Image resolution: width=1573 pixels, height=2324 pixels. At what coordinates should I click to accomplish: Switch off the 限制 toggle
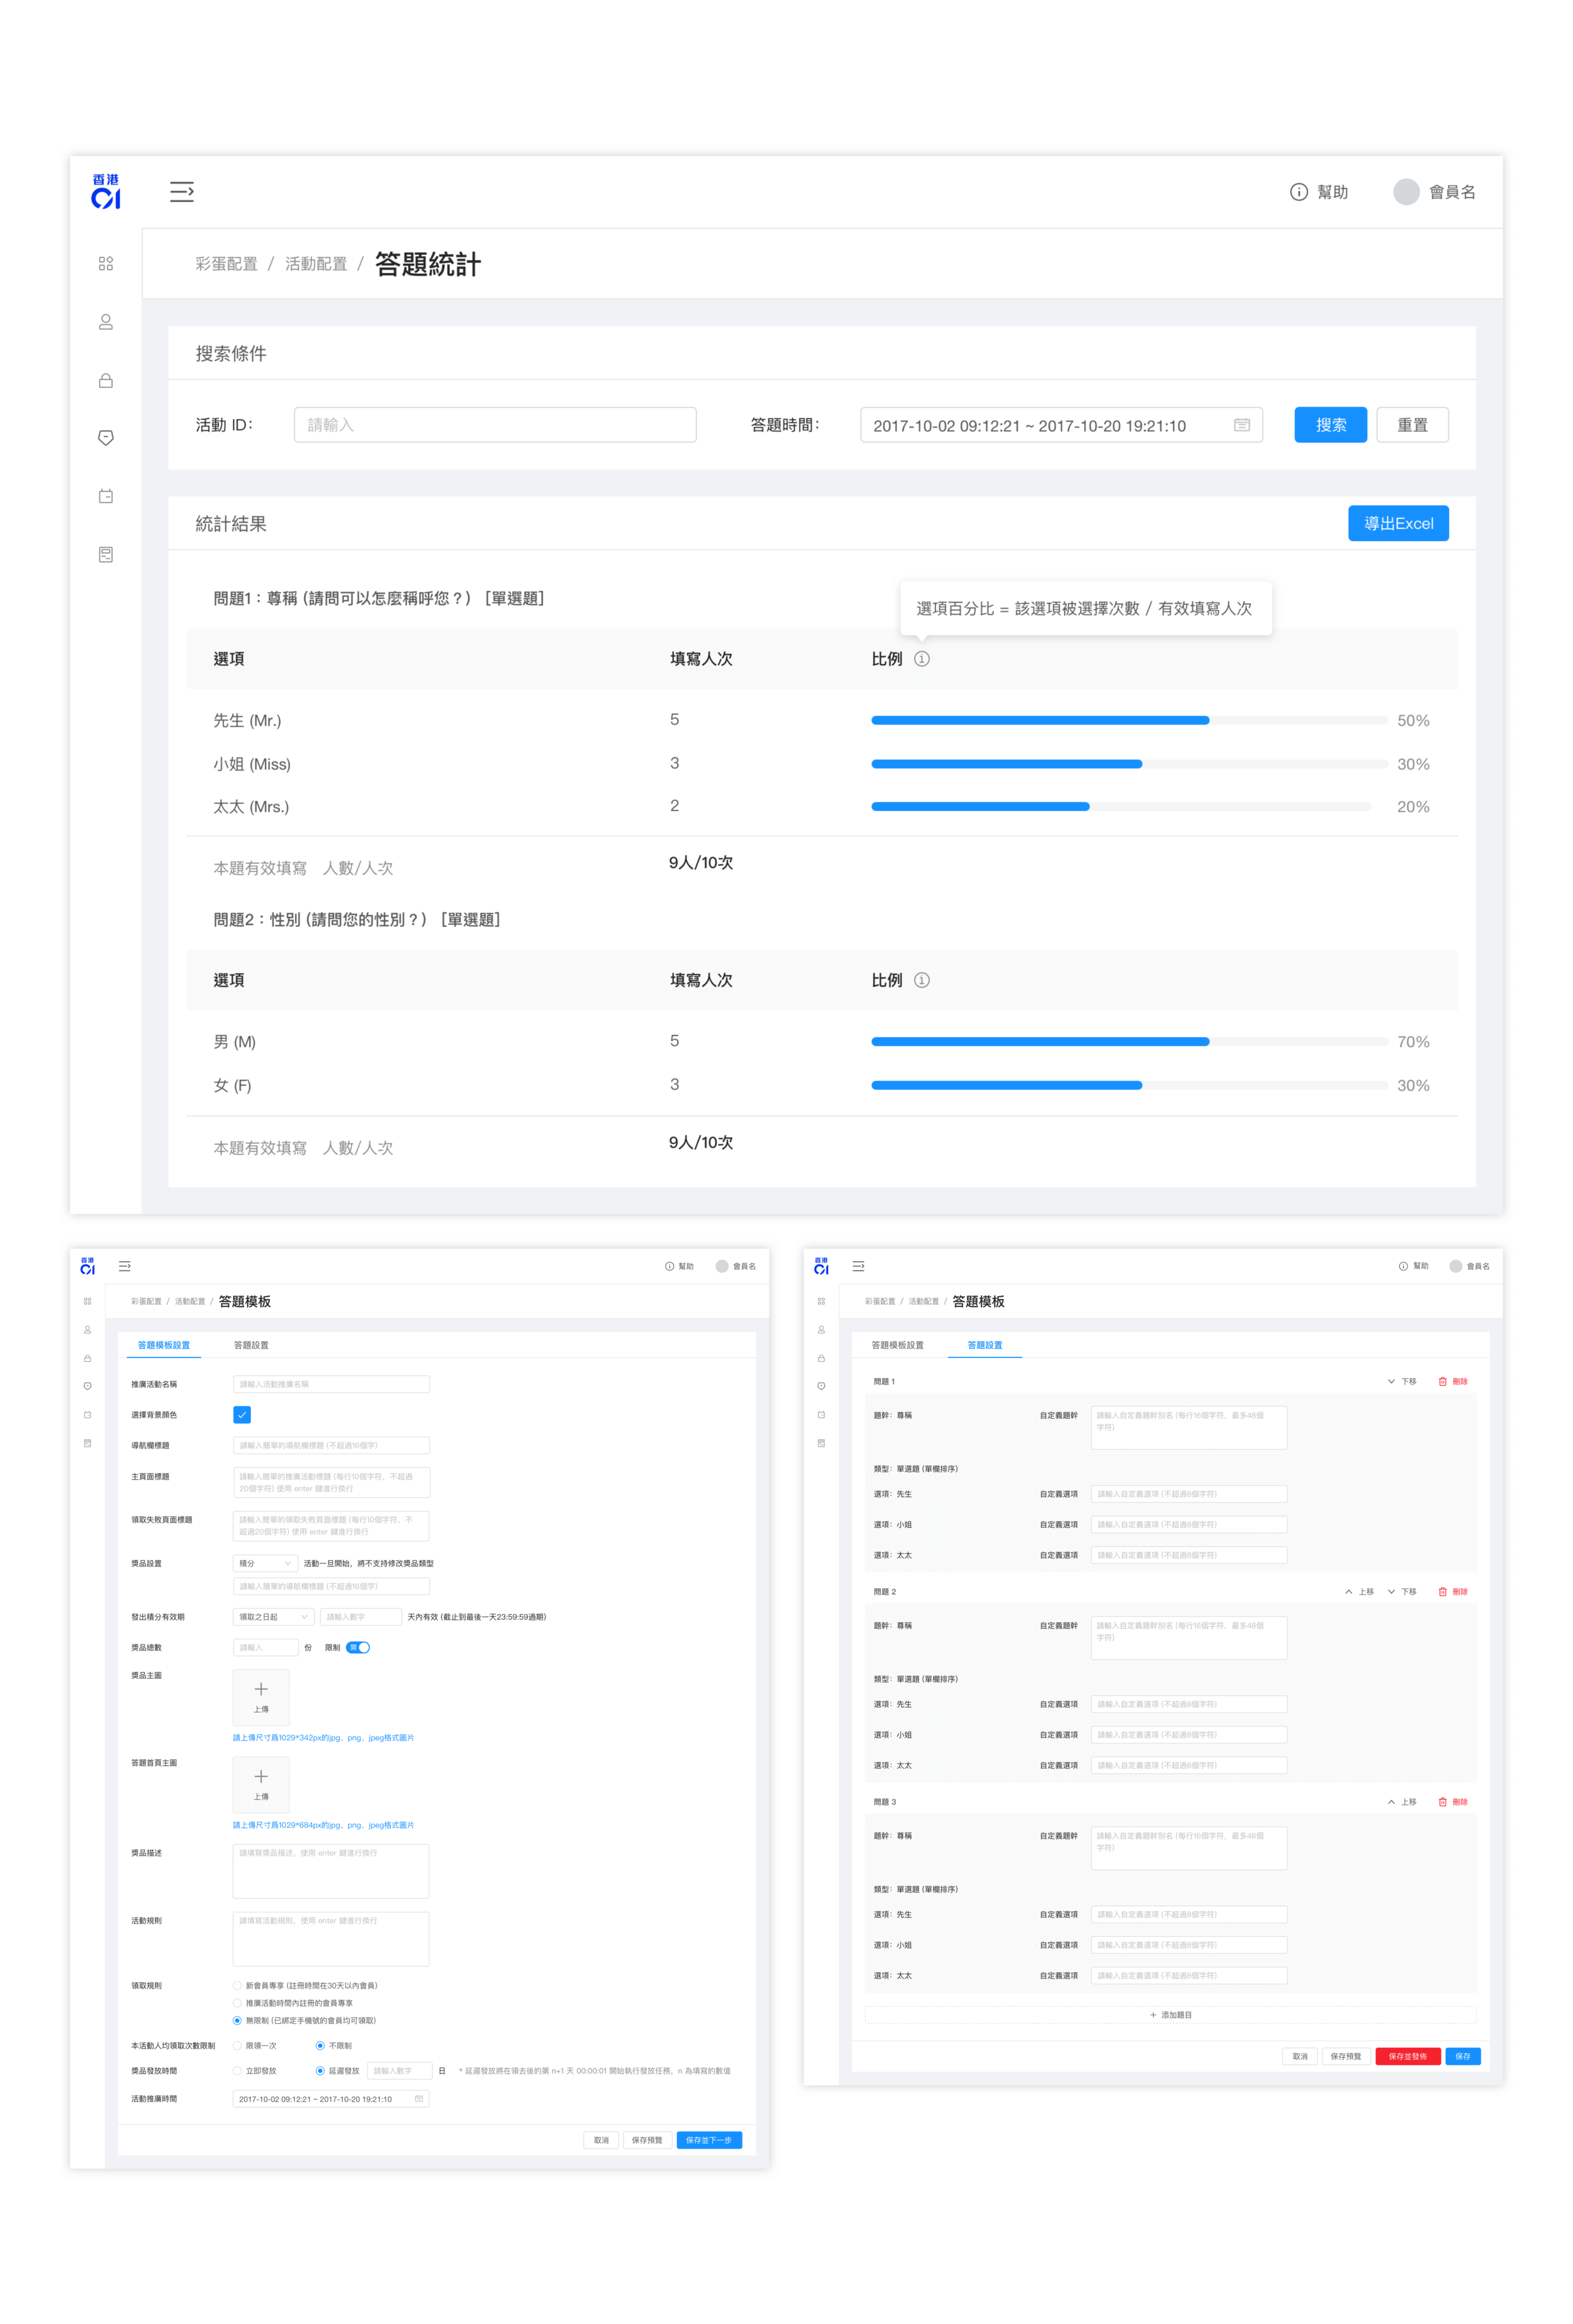click(358, 1647)
